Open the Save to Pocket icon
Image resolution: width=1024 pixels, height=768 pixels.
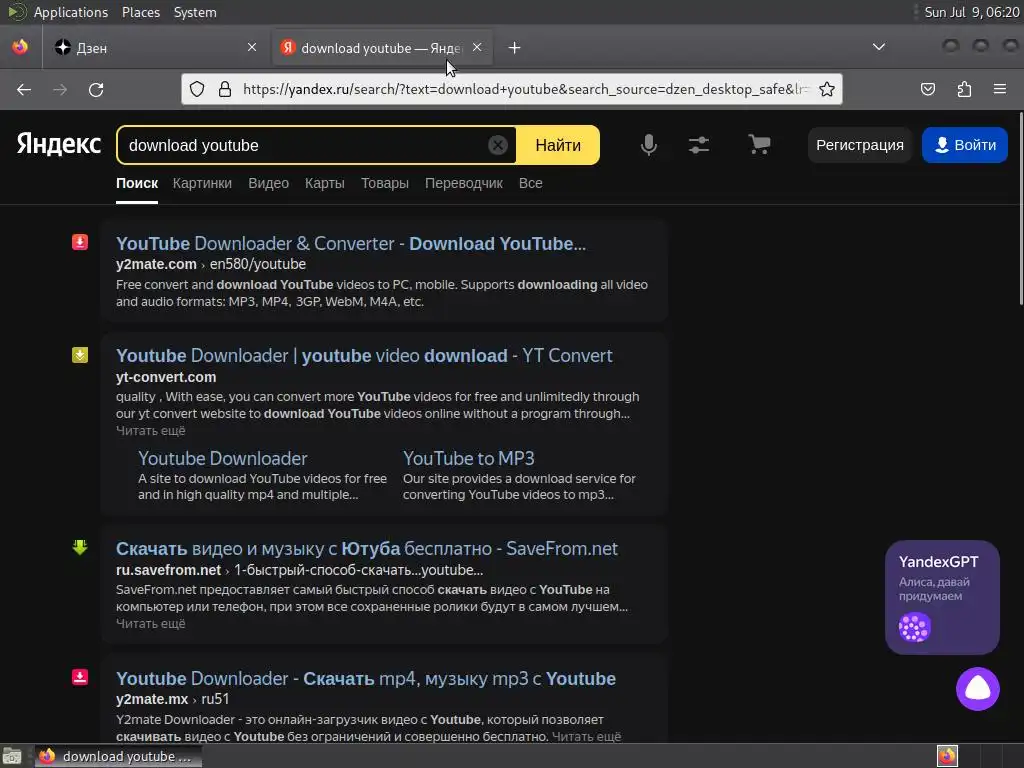[928, 89]
